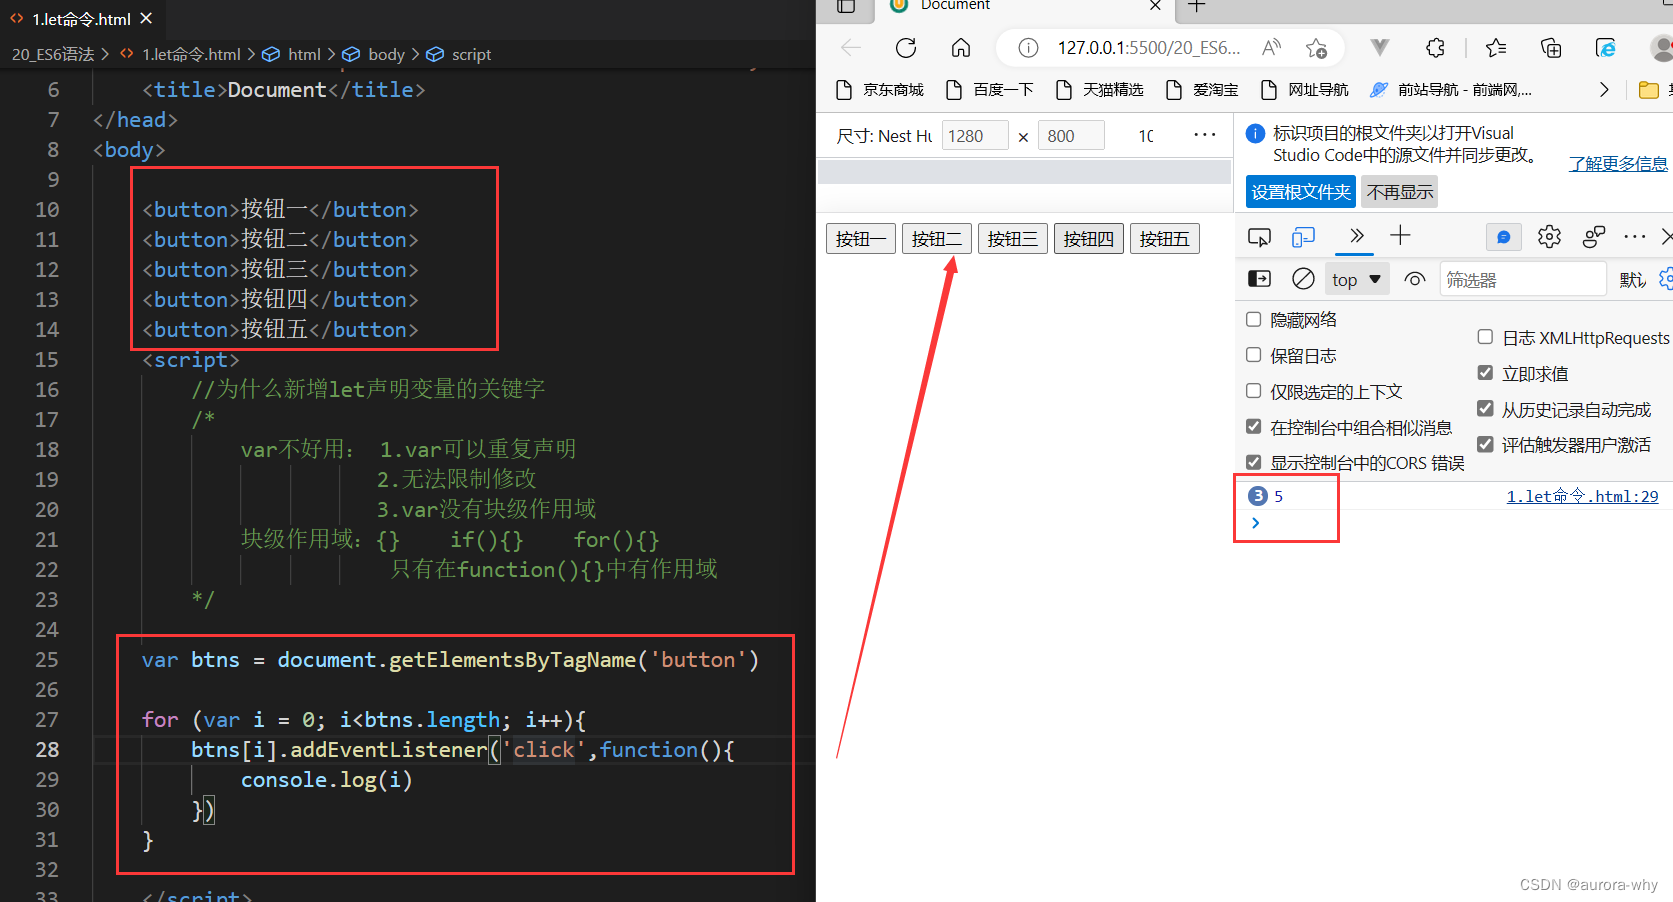Image resolution: width=1673 pixels, height=902 pixels.
Task: Enable 隐藏网络 checkbox
Action: coord(1254,319)
